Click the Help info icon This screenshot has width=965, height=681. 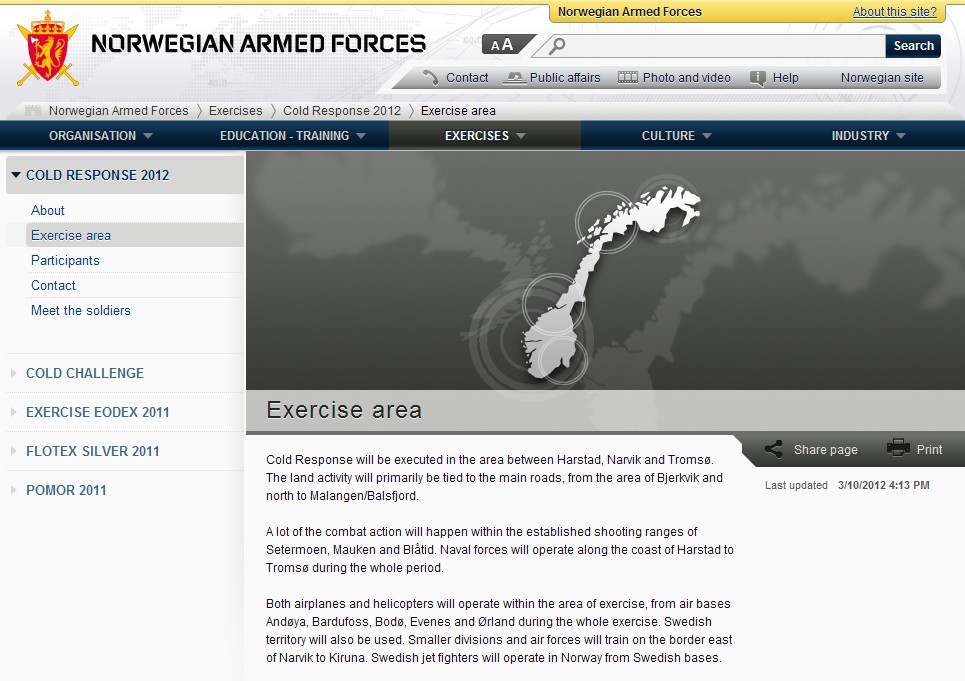(758, 77)
